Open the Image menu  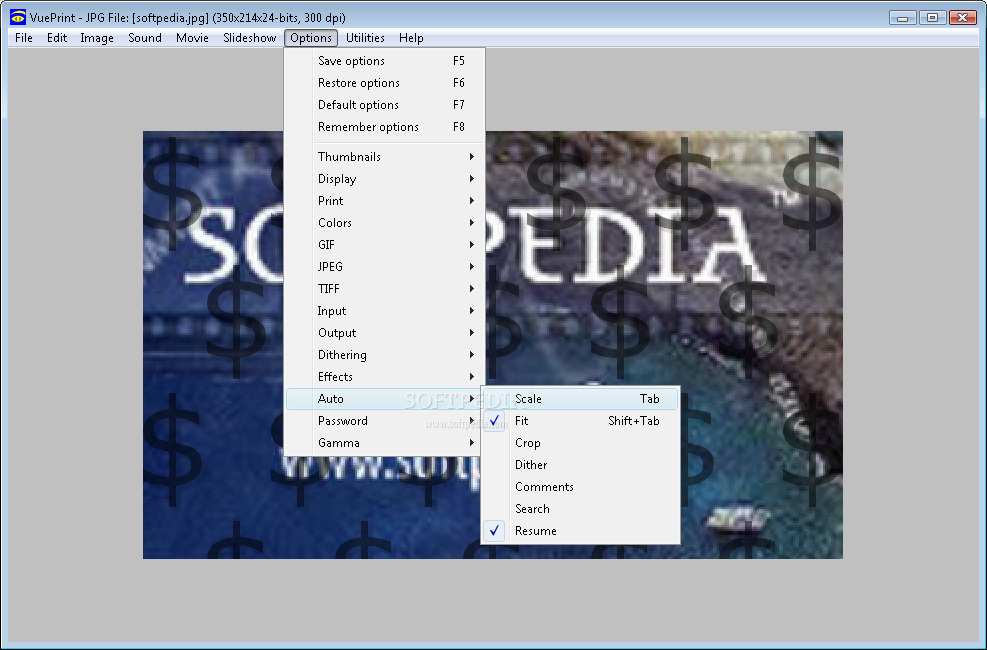[97, 38]
